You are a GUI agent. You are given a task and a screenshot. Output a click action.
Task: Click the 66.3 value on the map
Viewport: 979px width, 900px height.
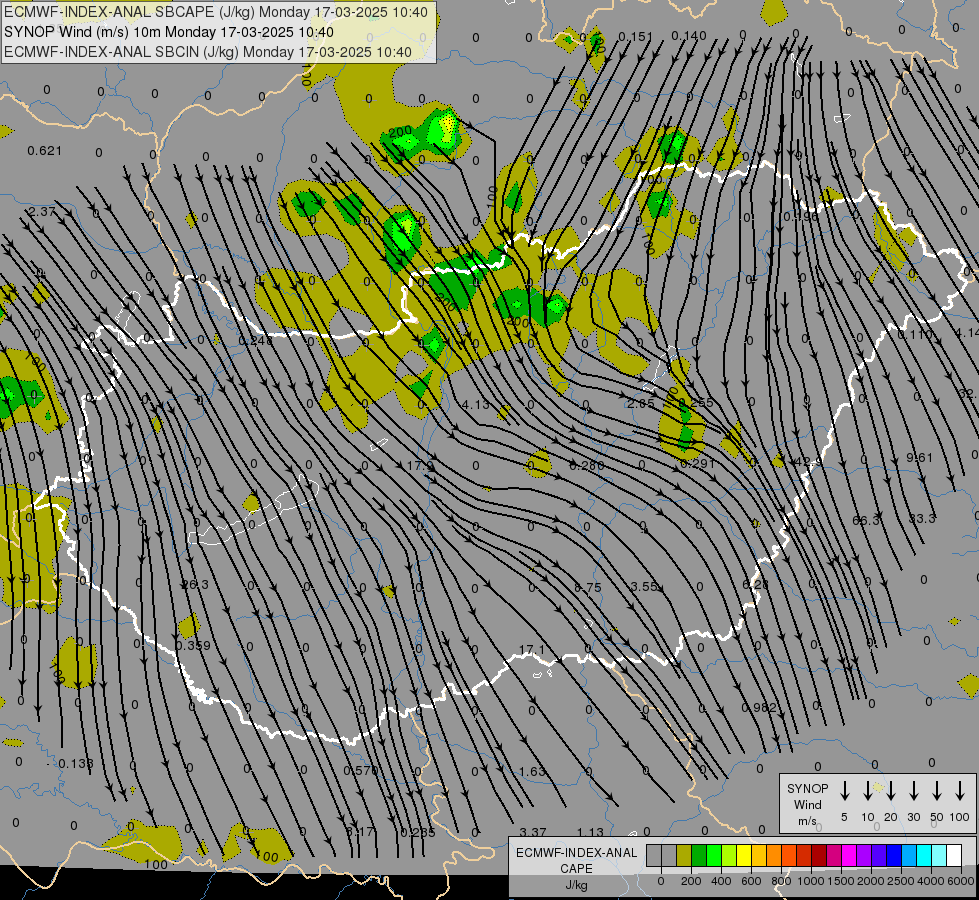(x=866, y=520)
